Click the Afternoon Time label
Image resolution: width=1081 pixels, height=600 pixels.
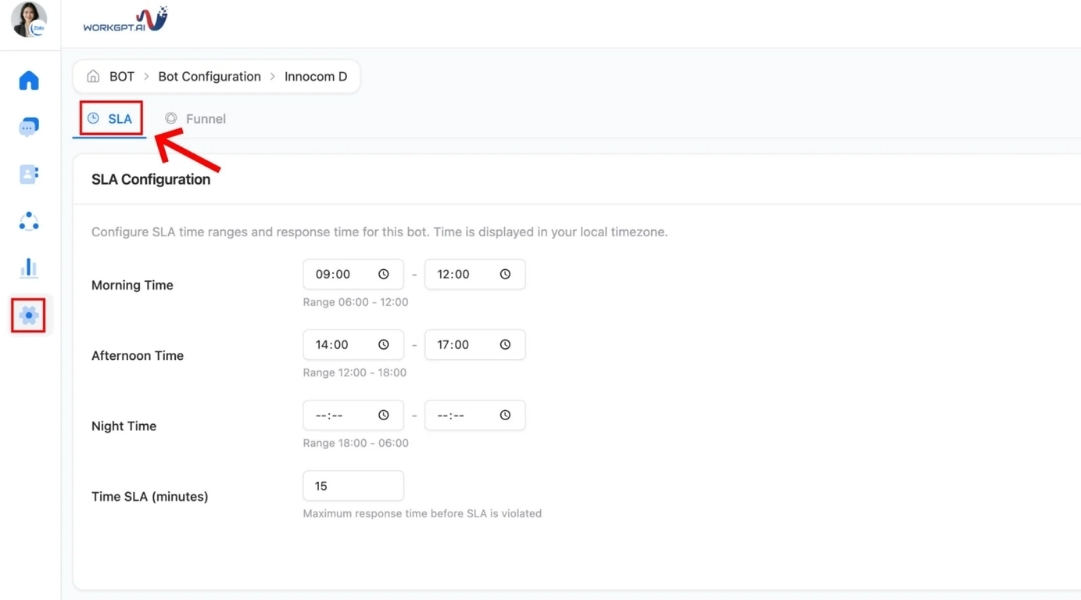coord(138,356)
